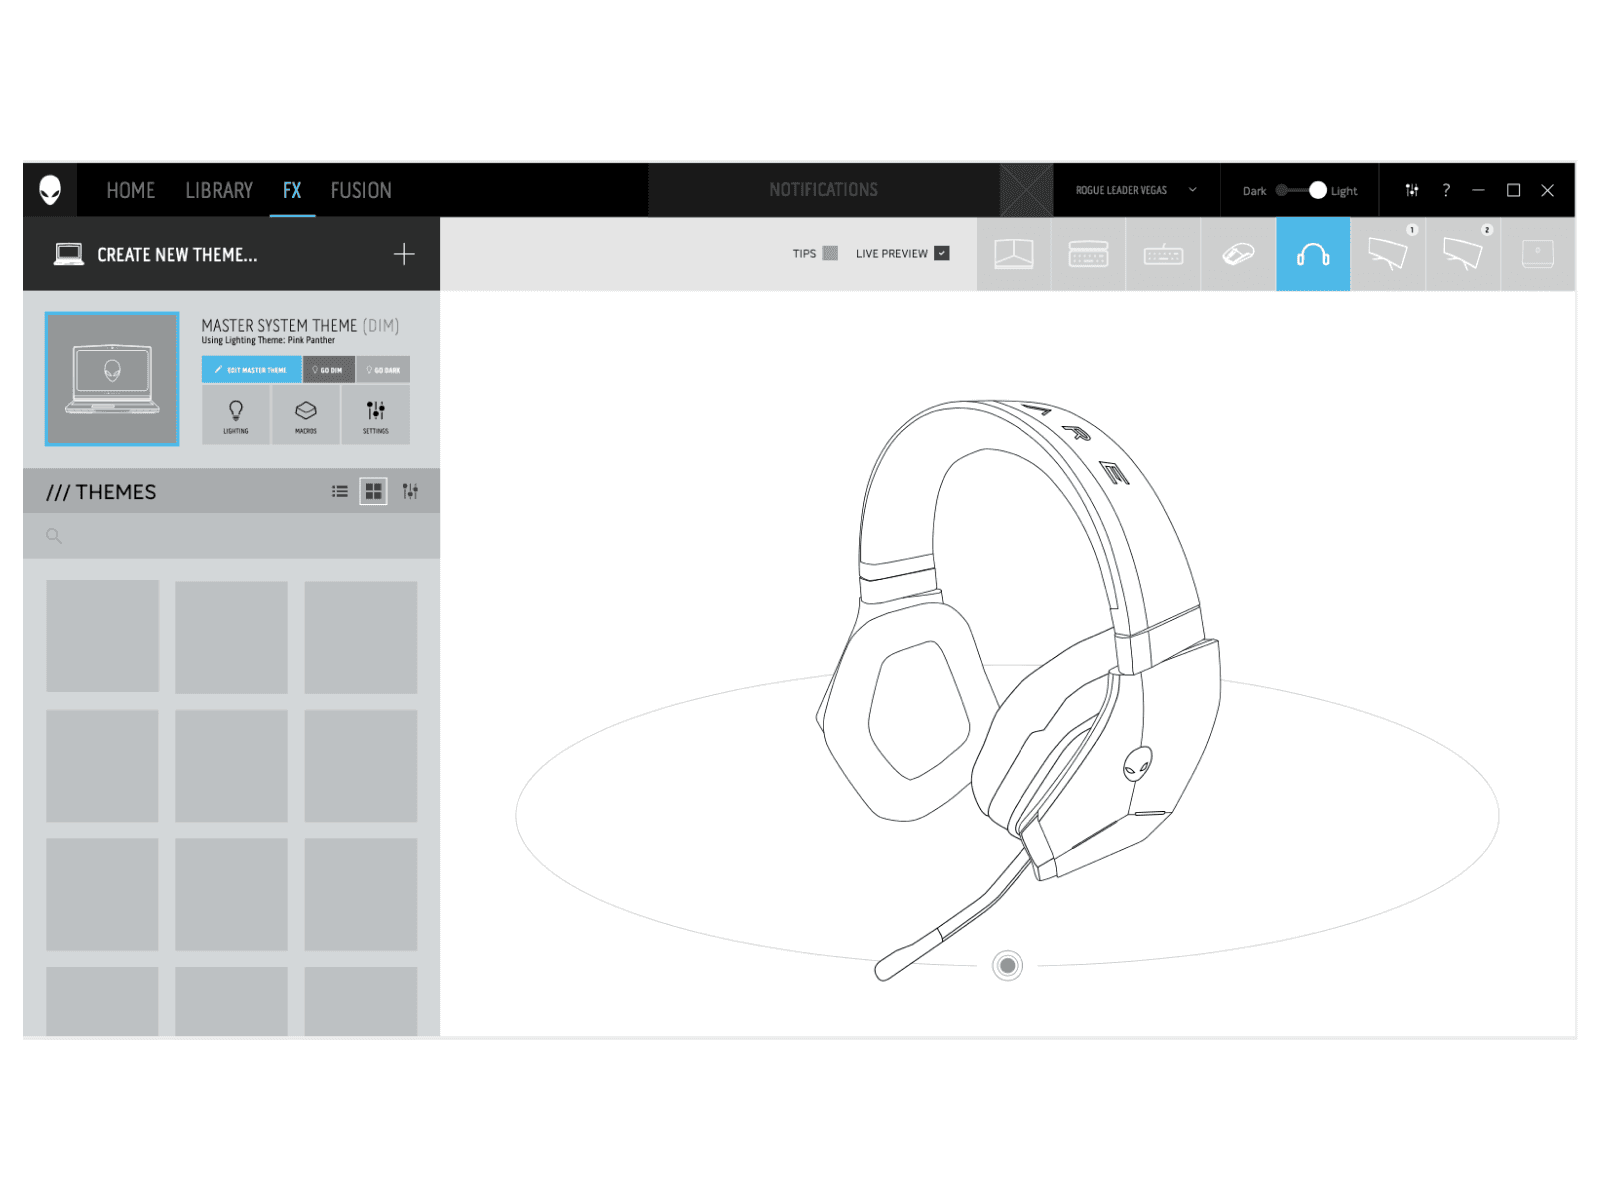Image resolution: width=1600 pixels, height=1200 pixels.
Task: Open Lighting settings for master theme
Action: tap(236, 414)
